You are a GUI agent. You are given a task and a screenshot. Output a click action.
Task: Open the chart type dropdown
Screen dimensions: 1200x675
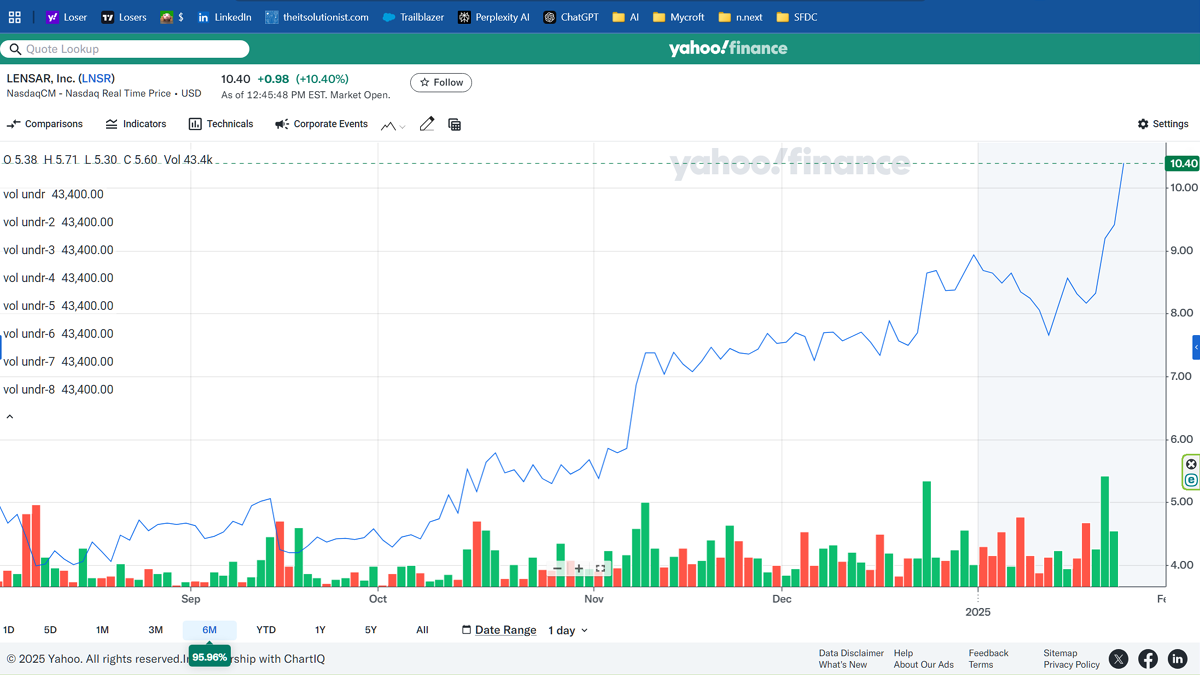click(x=393, y=125)
